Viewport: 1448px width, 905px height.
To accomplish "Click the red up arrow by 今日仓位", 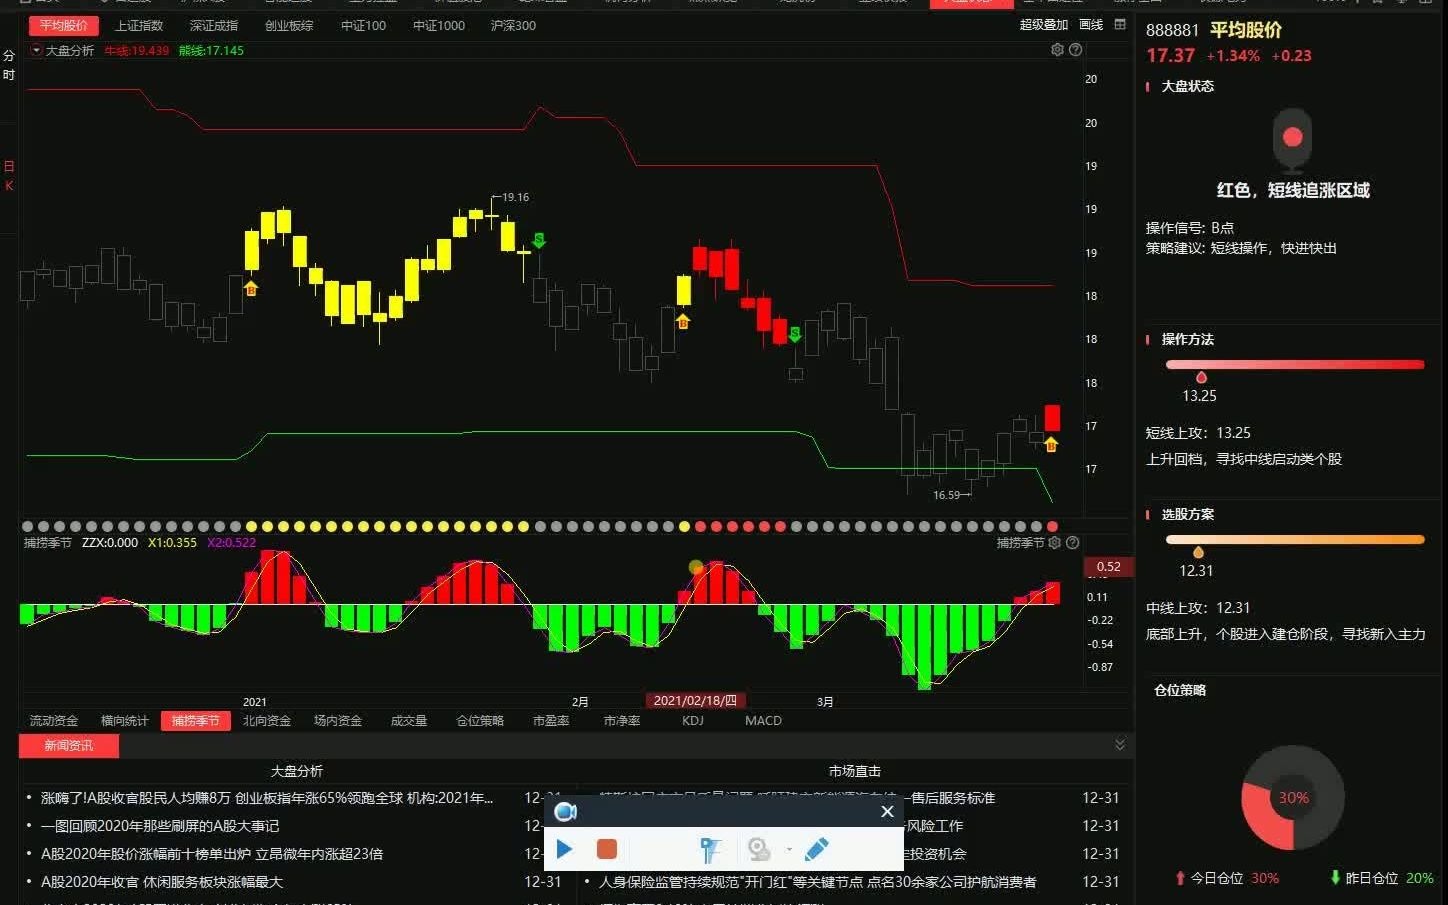I will tap(1180, 878).
